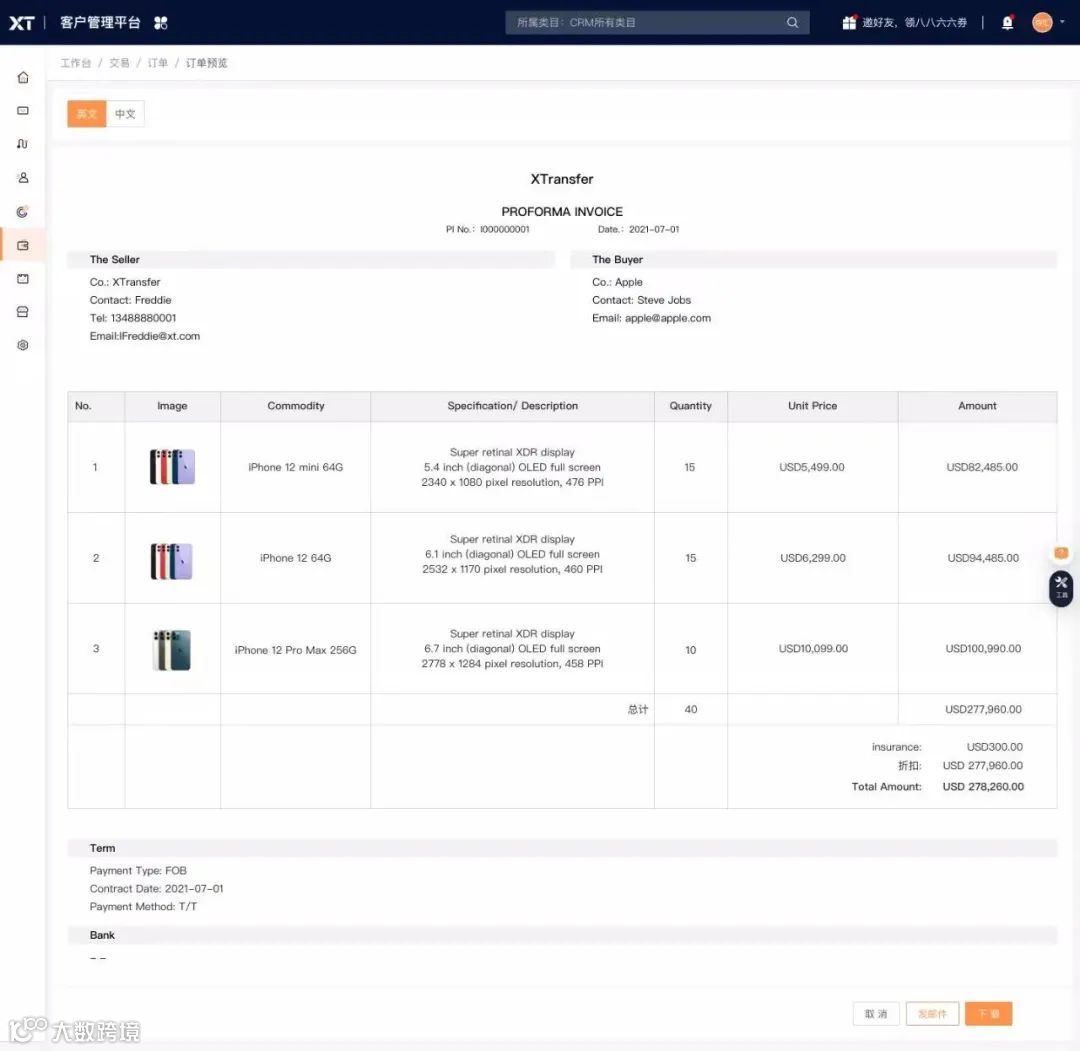Click the Quantity column header
Screen dimensions: 1080x1051
[x=690, y=406]
